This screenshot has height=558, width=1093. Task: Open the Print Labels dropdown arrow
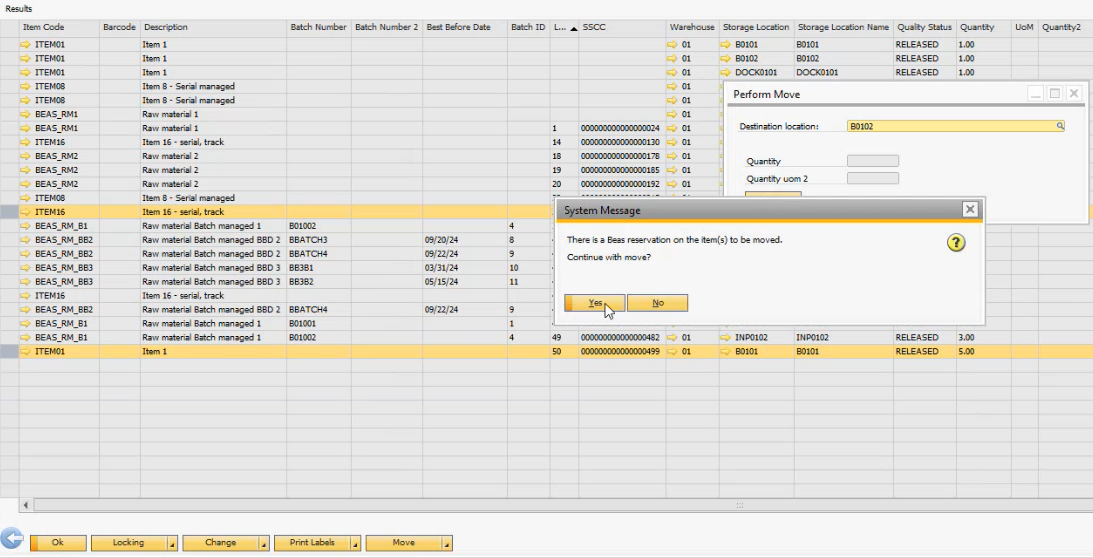[x=355, y=543]
